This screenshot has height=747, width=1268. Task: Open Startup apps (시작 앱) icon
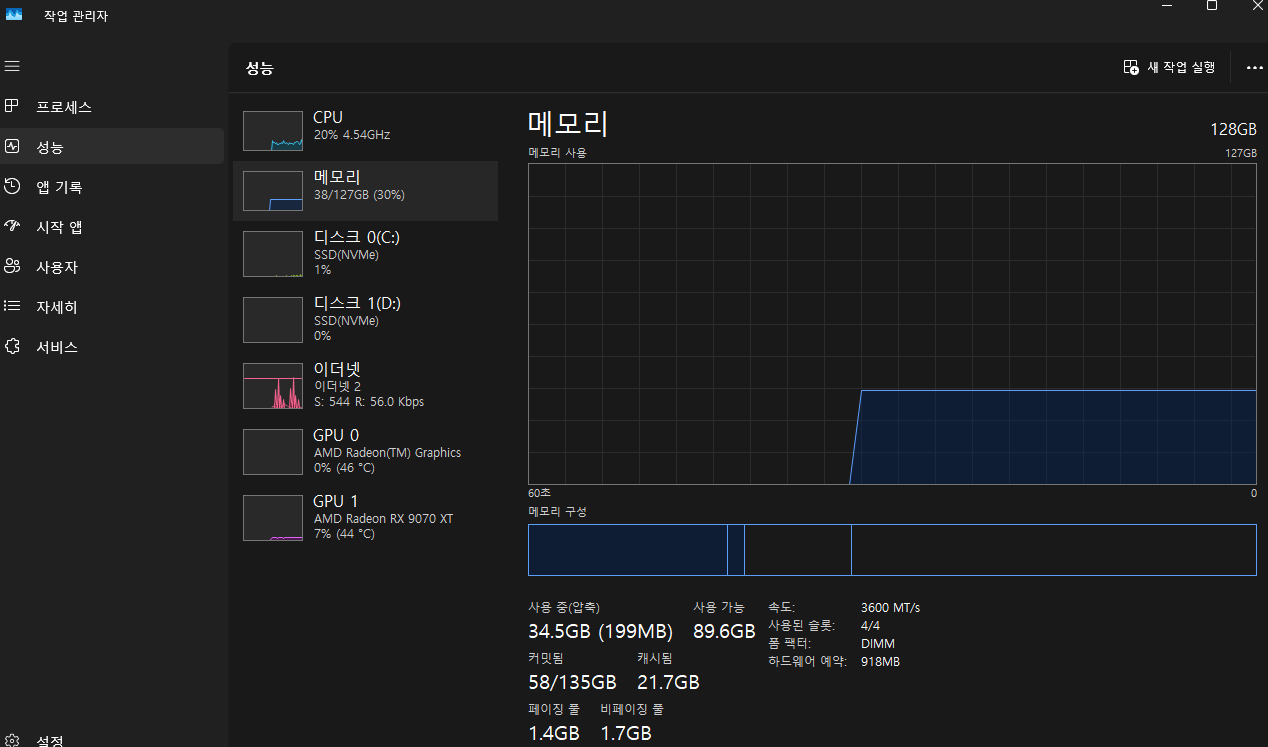12,226
